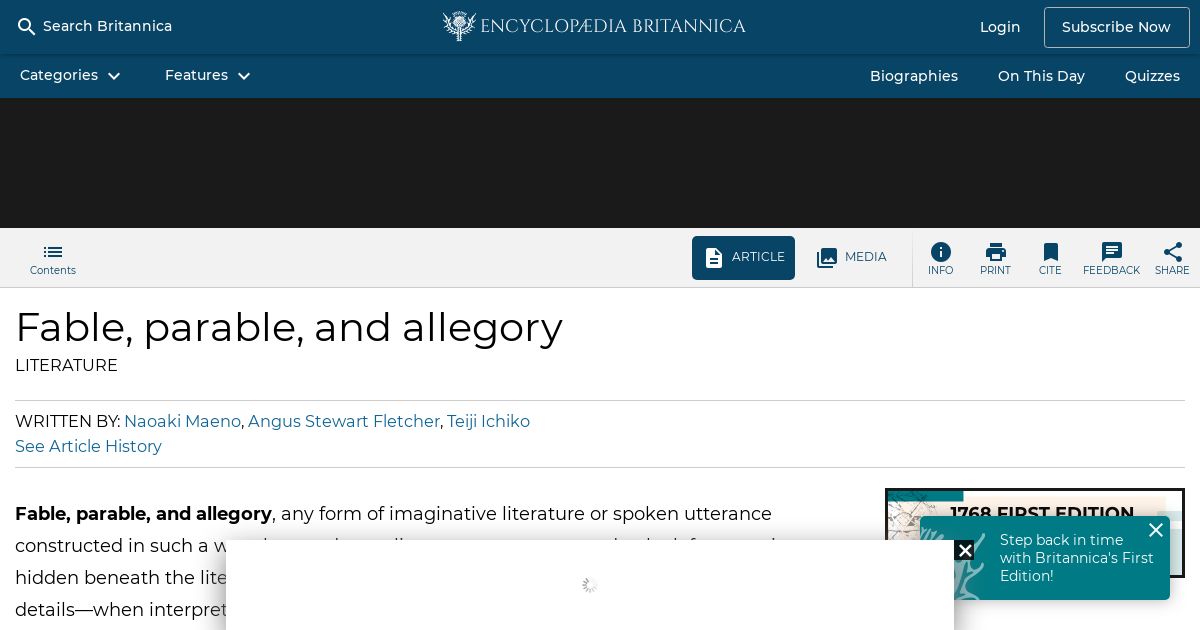This screenshot has width=1200, height=630.
Task: Expand the Features dropdown
Action: (208, 76)
